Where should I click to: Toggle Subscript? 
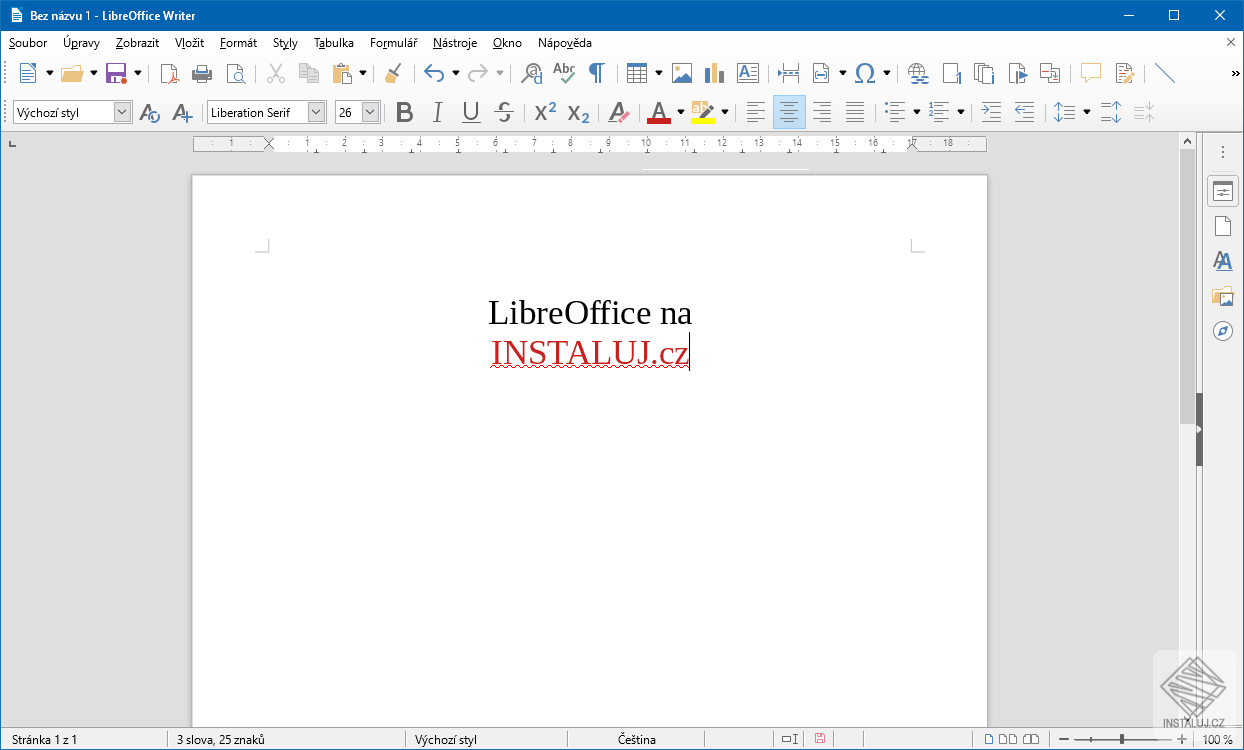click(578, 112)
